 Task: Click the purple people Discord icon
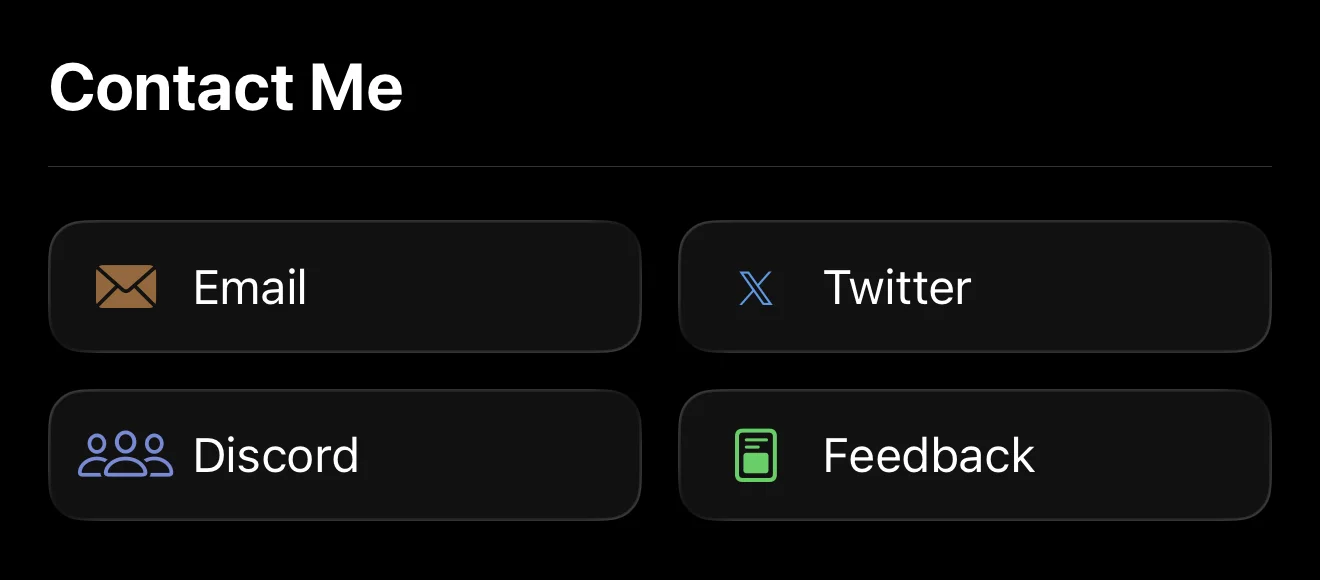(x=126, y=455)
